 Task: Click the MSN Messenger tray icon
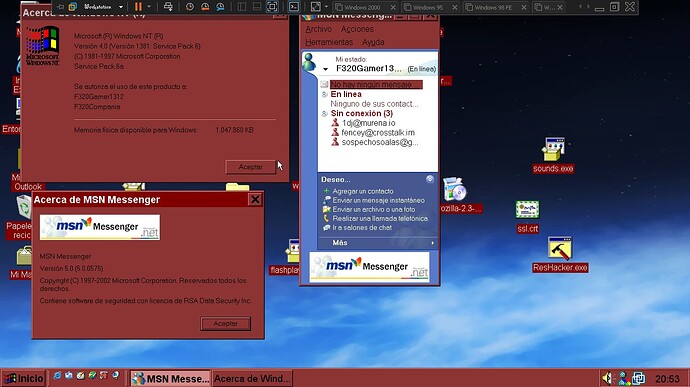point(623,378)
